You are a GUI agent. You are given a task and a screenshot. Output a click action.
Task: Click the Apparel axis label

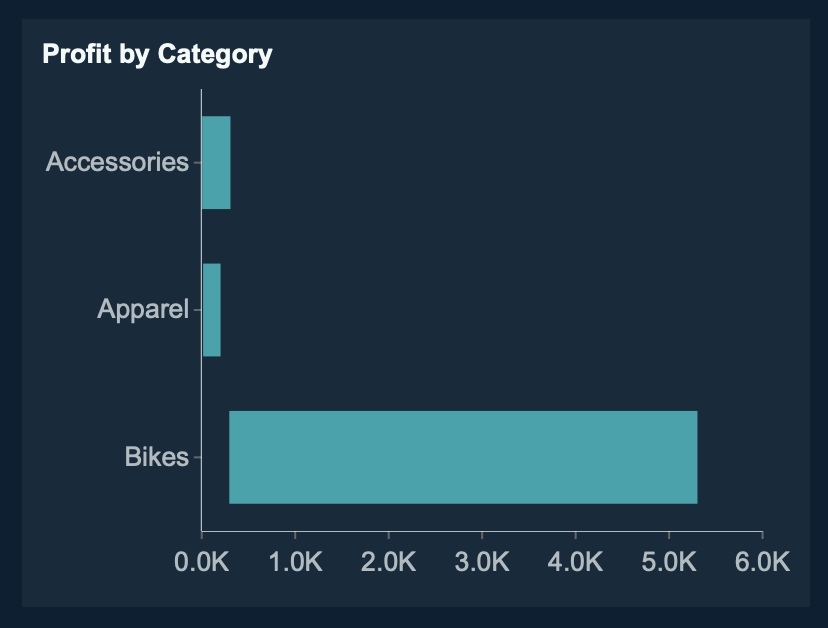pyautogui.click(x=142, y=310)
